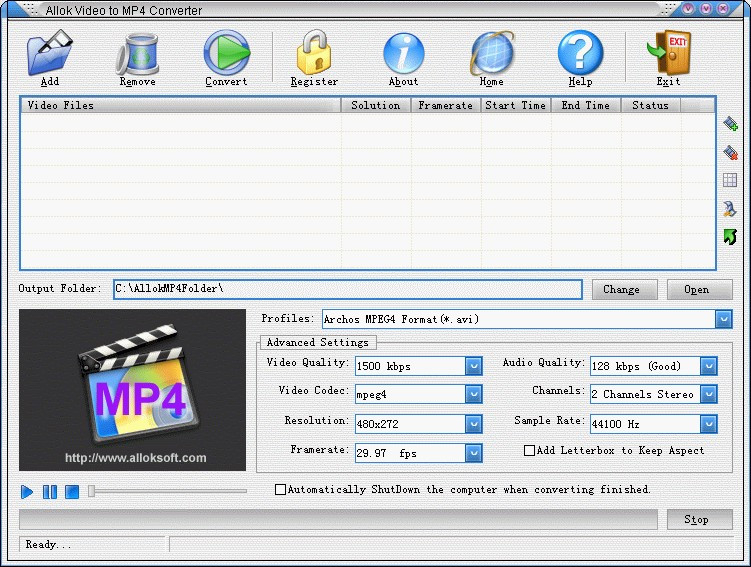Click the Change output folder button
Screen dimensions: 751x567
tap(625, 290)
